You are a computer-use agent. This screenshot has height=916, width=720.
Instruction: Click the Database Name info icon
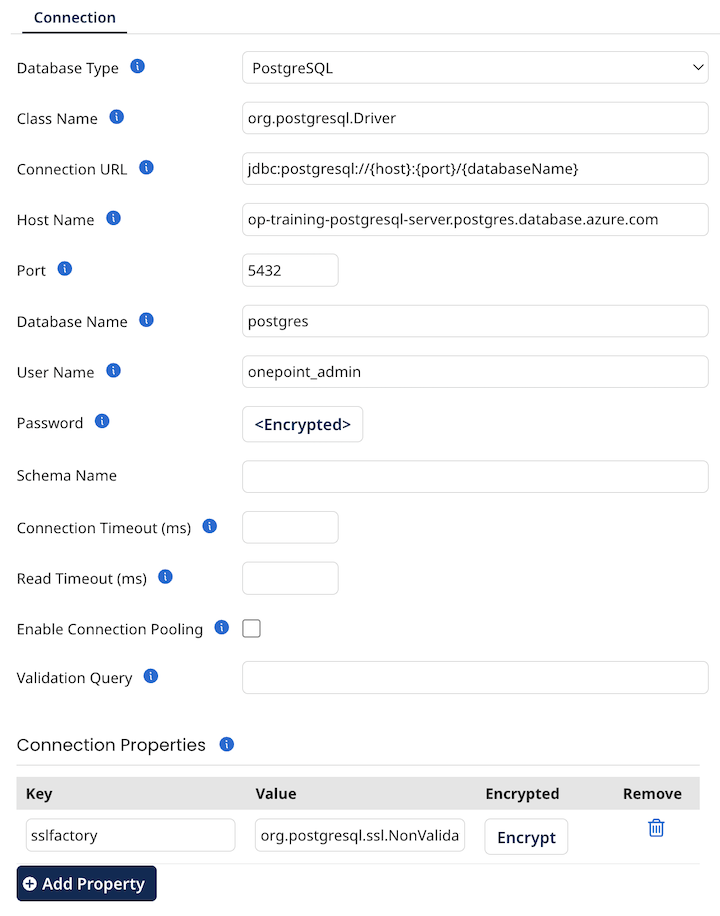point(147,320)
